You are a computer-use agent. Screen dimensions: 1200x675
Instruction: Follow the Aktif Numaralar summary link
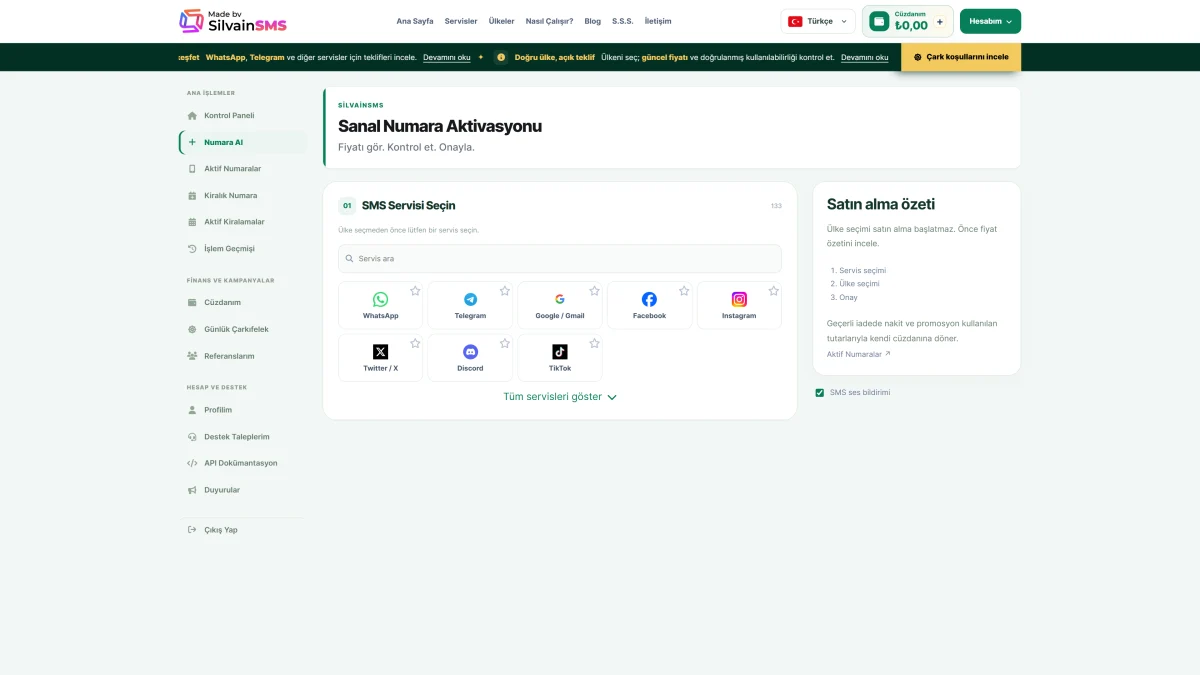tap(858, 354)
